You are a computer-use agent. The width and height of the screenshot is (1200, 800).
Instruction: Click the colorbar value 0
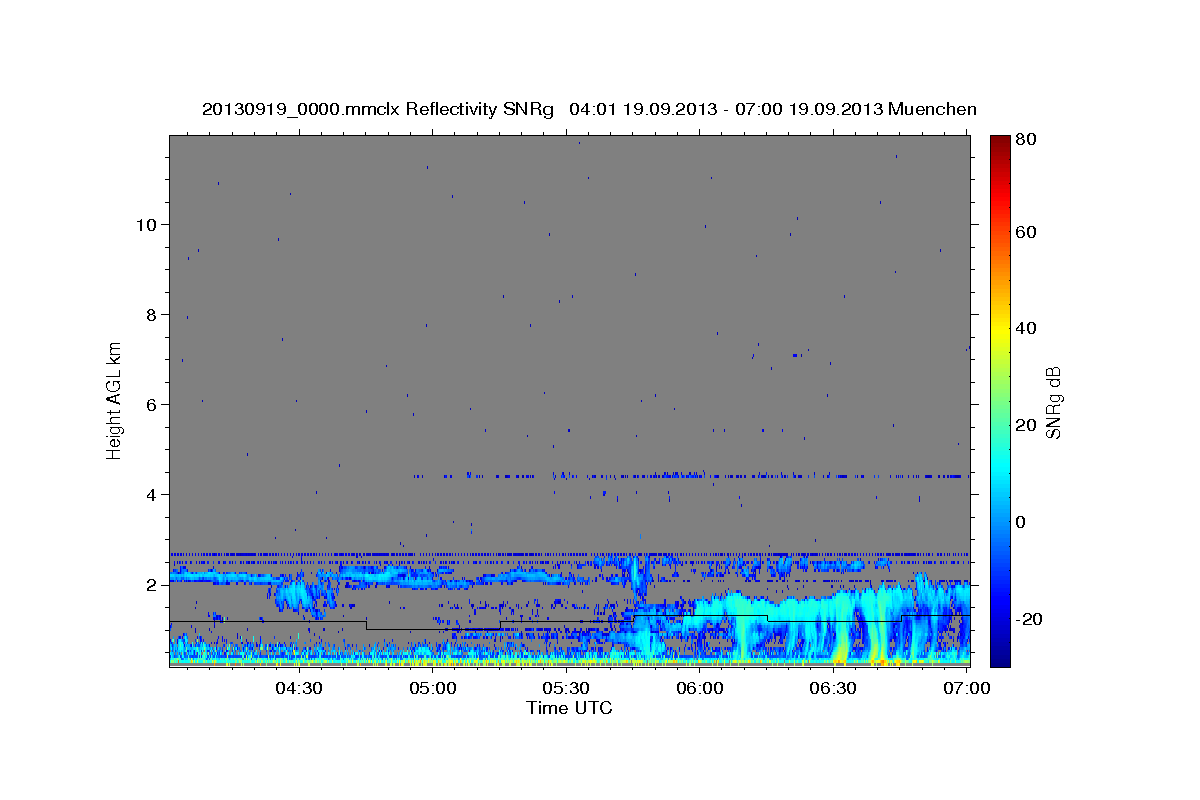click(1022, 522)
